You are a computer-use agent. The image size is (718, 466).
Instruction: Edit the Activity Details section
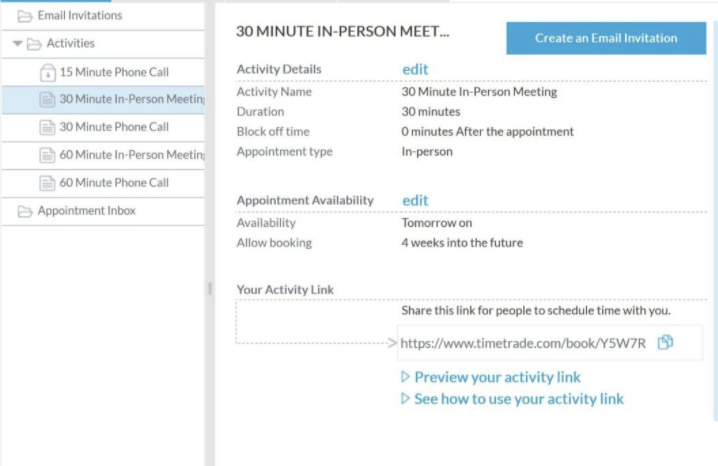415,69
